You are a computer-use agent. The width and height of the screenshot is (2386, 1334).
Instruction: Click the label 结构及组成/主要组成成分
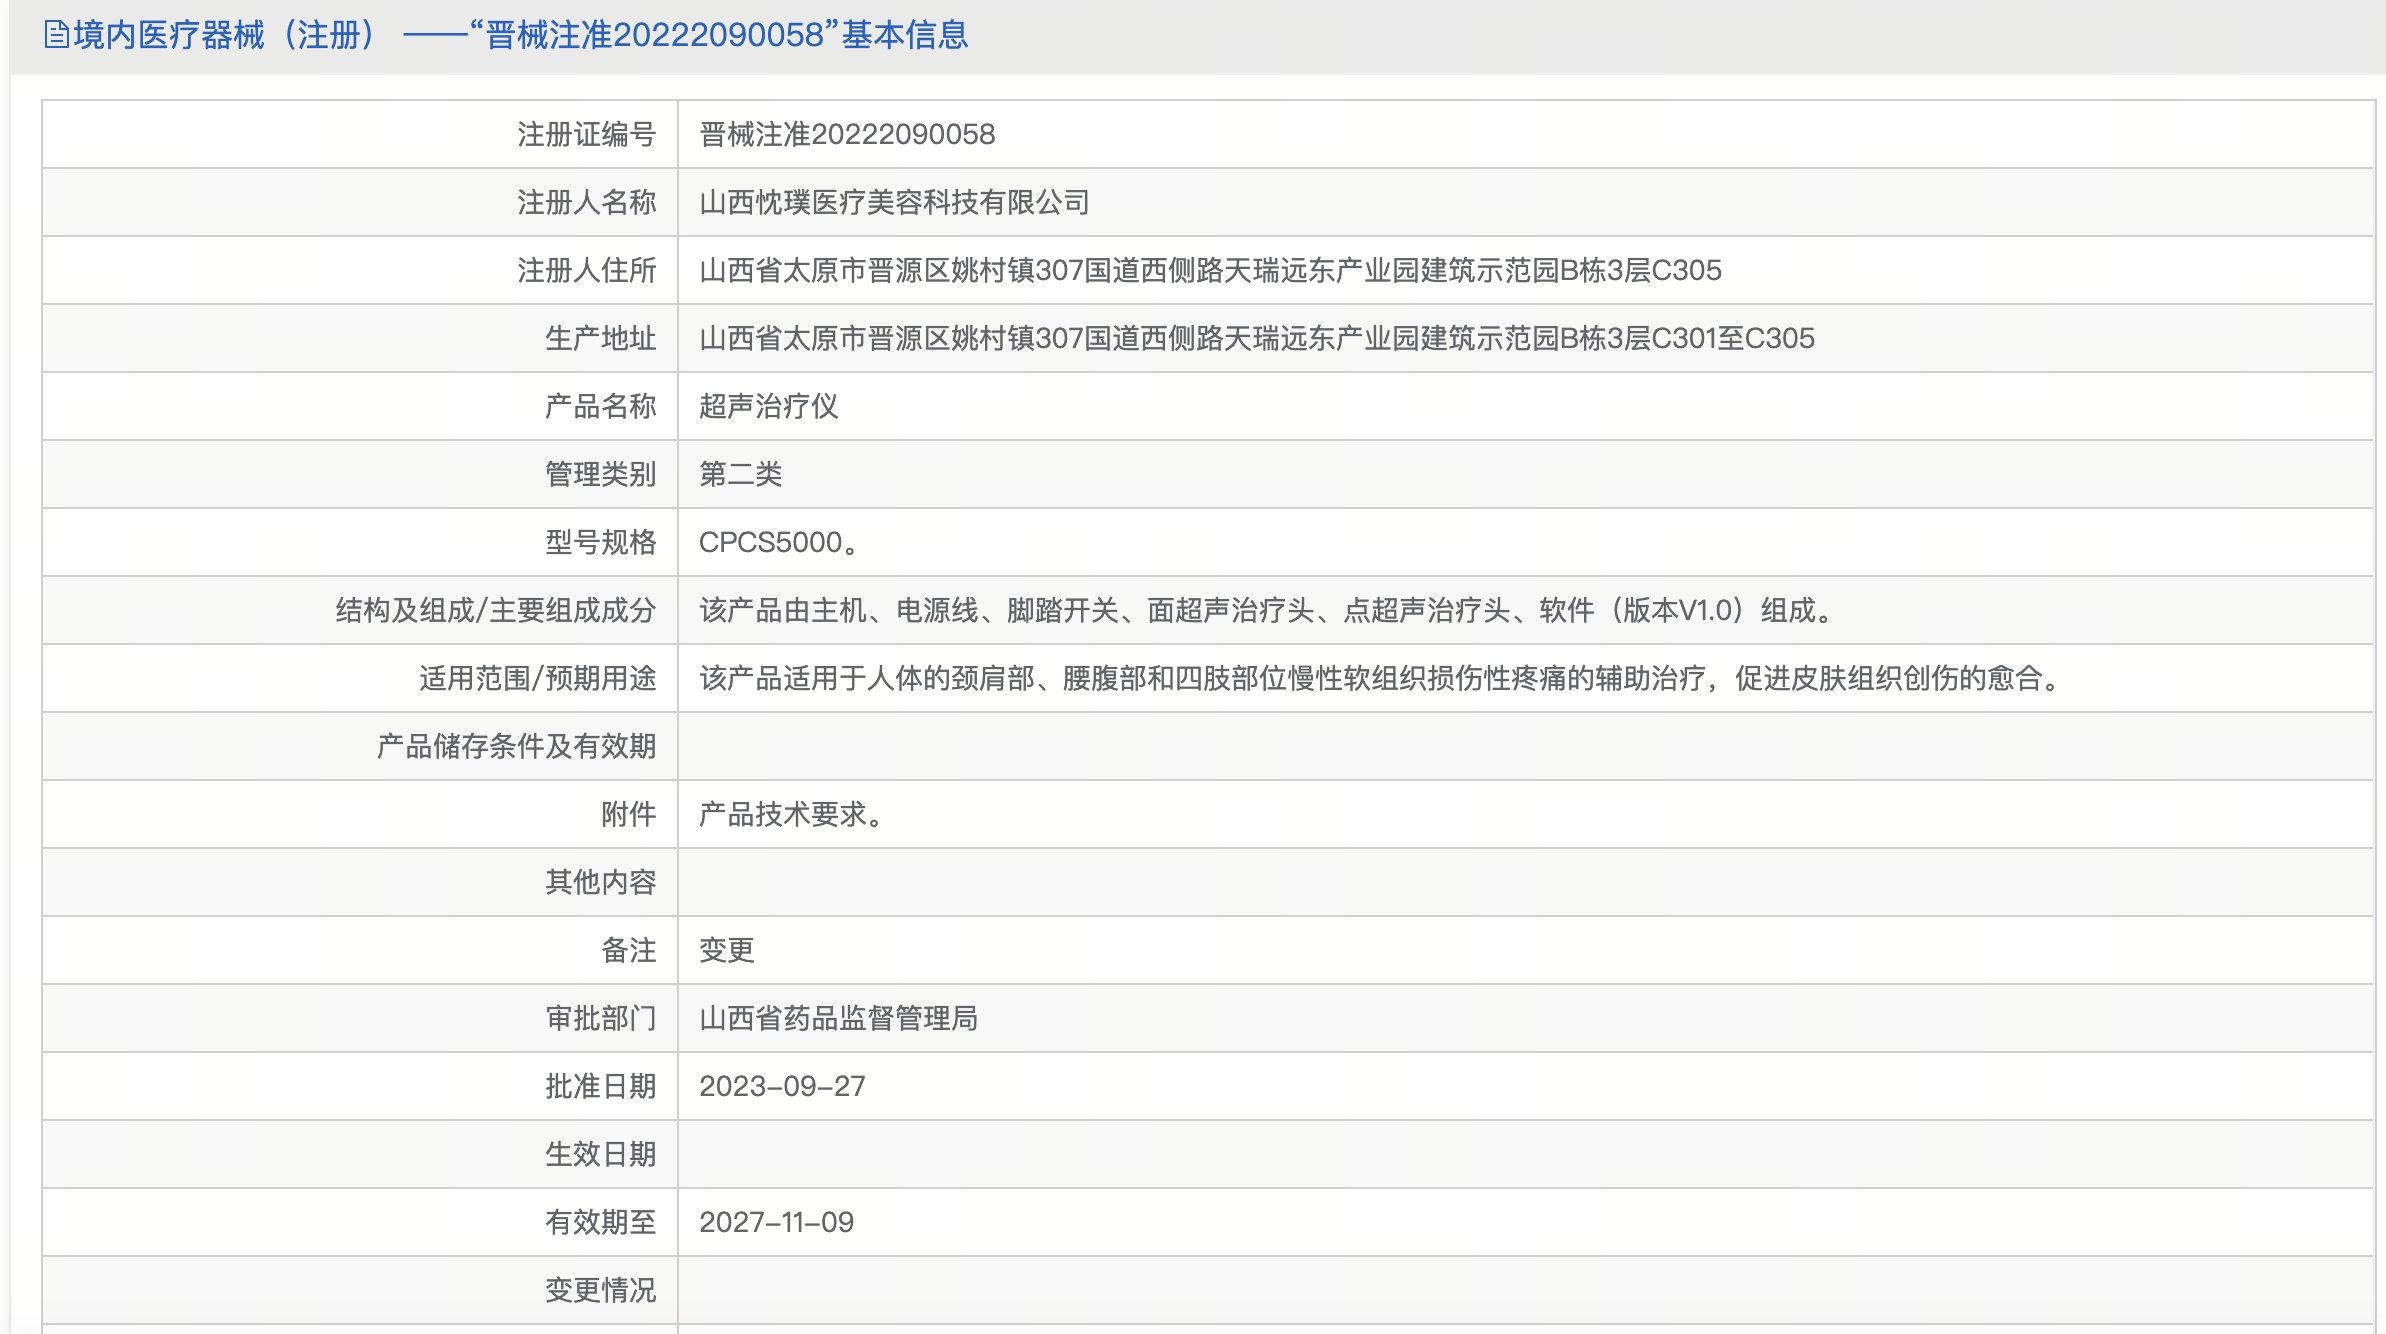[x=496, y=610]
